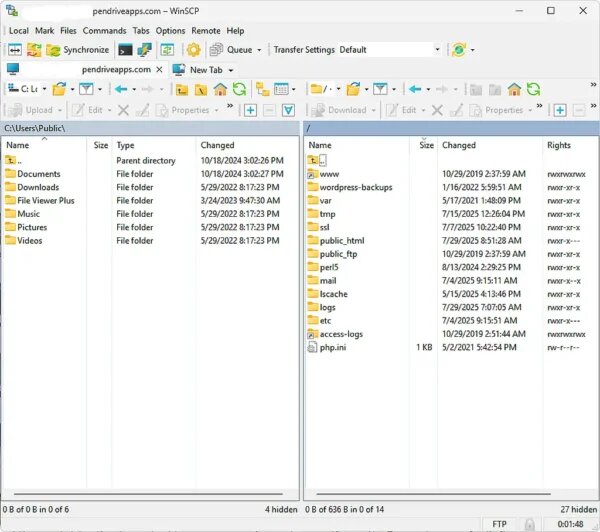
Task: Open the Tabs menu
Action: click(x=141, y=31)
